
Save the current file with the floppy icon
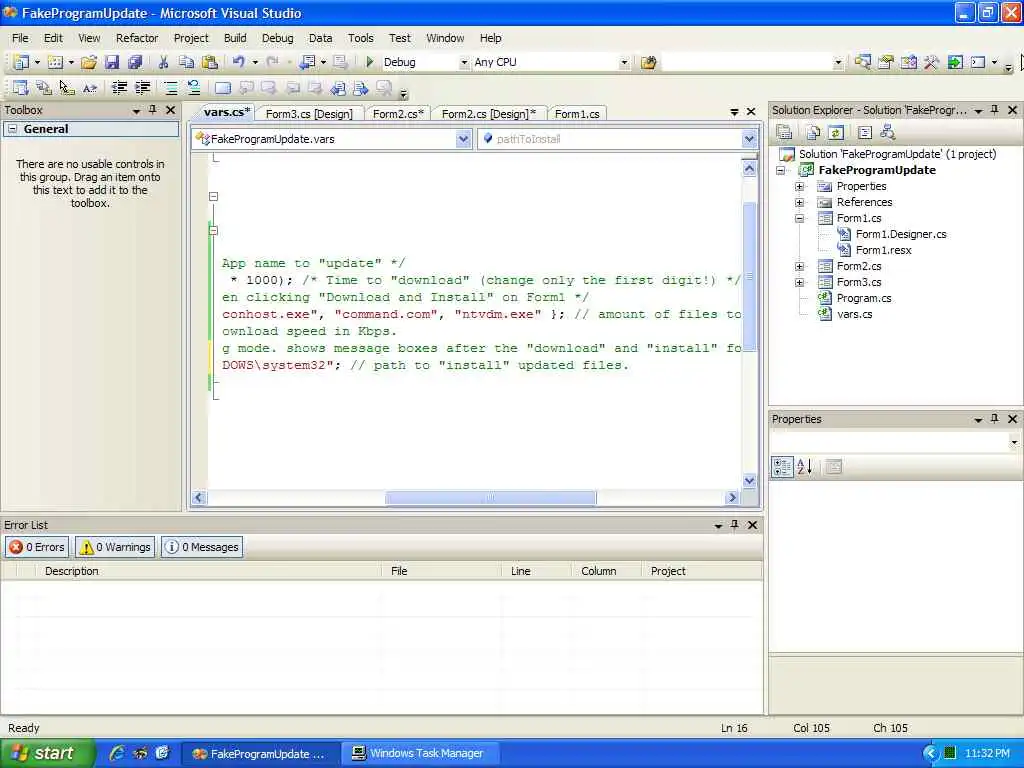[112, 63]
